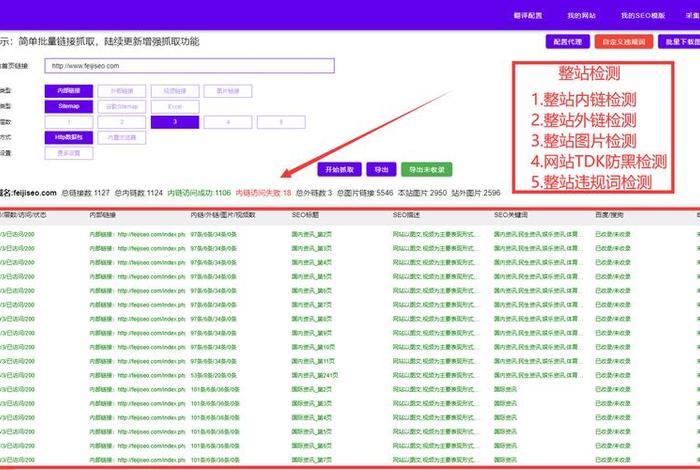The width and height of the screenshot is (700, 470).
Task: Click the SEO关键词 column header
Action: point(511,215)
